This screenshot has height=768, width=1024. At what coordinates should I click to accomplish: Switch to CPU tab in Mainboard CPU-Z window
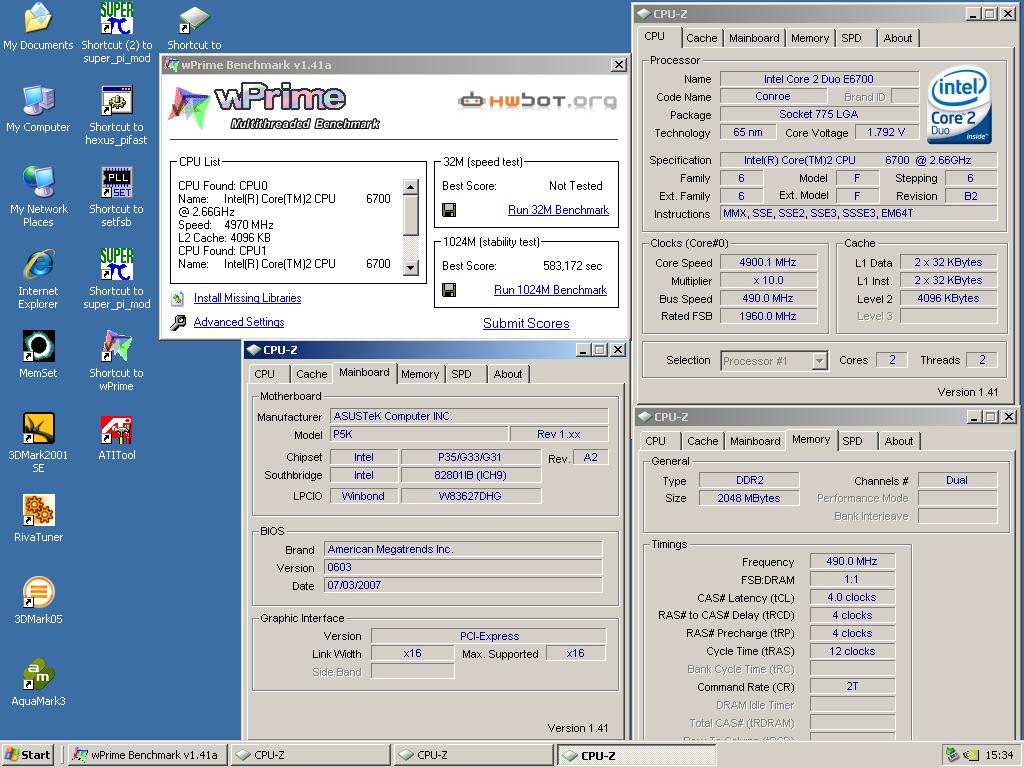tap(264, 374)
